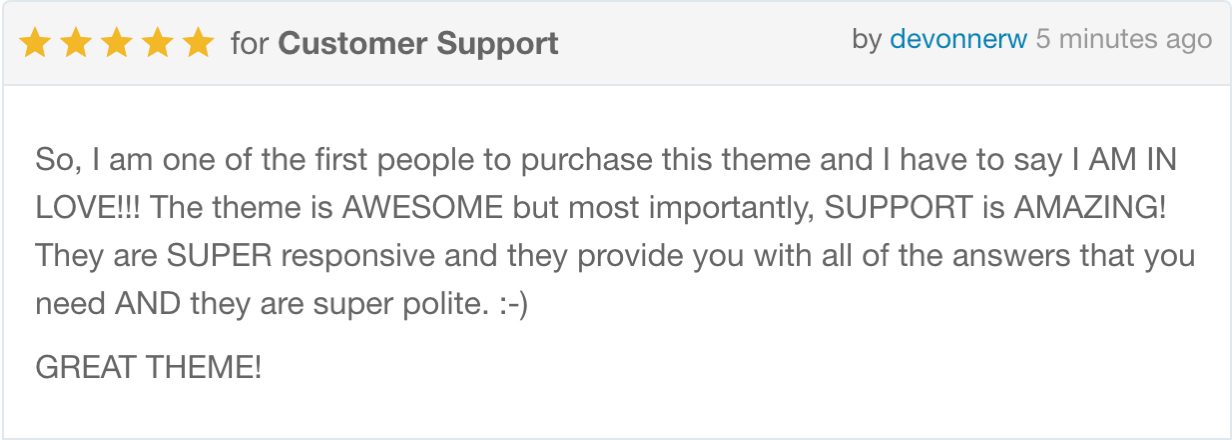1232x440 pixels.
Task: Click the "Customer Support" review category label
Action: [x=418, y=44]
